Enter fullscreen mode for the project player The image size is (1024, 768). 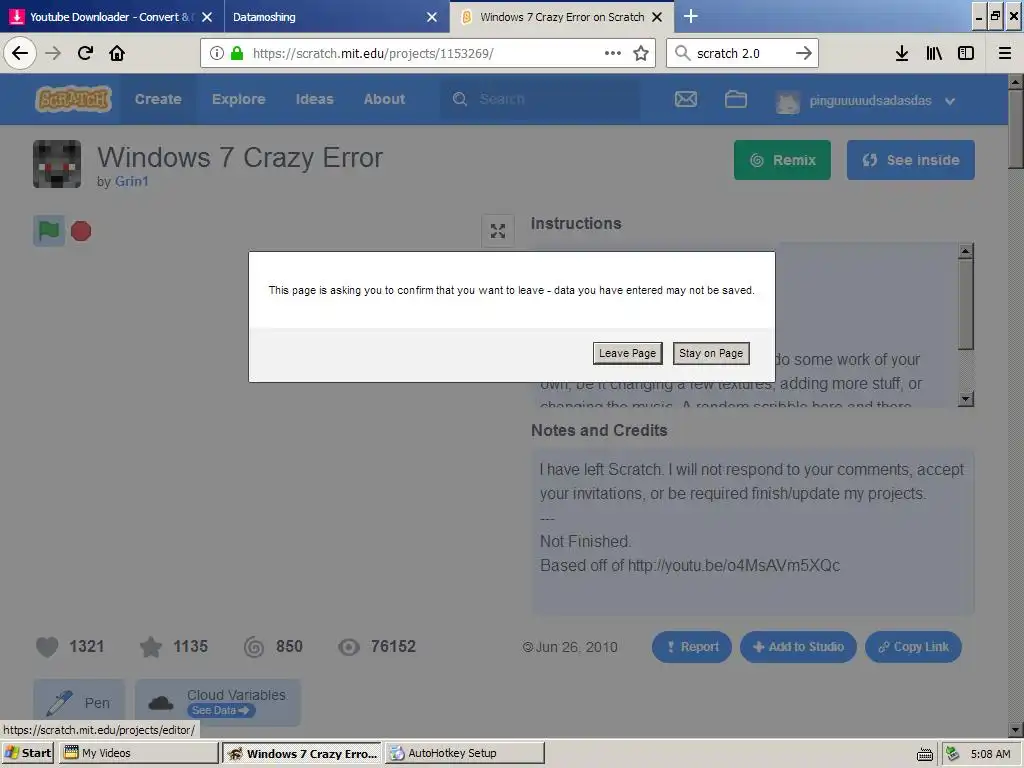498,231
